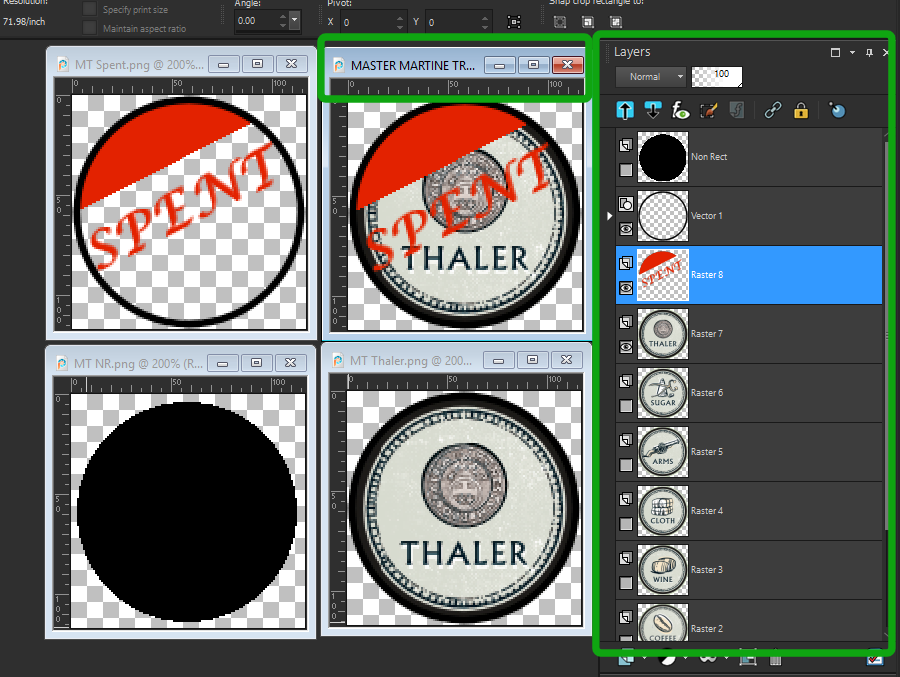Click the lock transparency padlock icon
Viewport: 900px width, 677px height.
800,111
